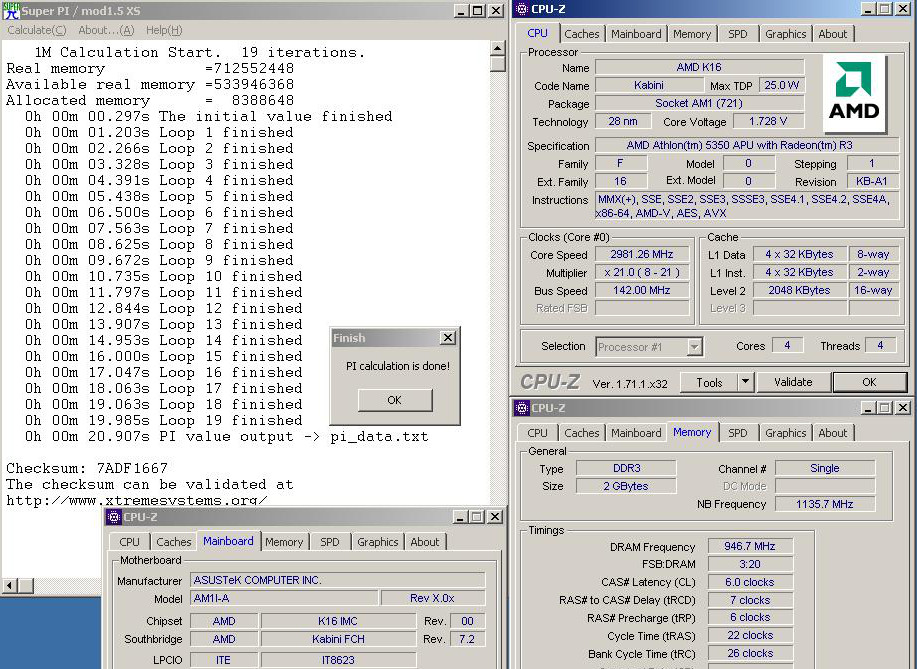Open the Help menu in Super PI
The image size is (917, 669).
pyautogui.click(x=164, y=30)
